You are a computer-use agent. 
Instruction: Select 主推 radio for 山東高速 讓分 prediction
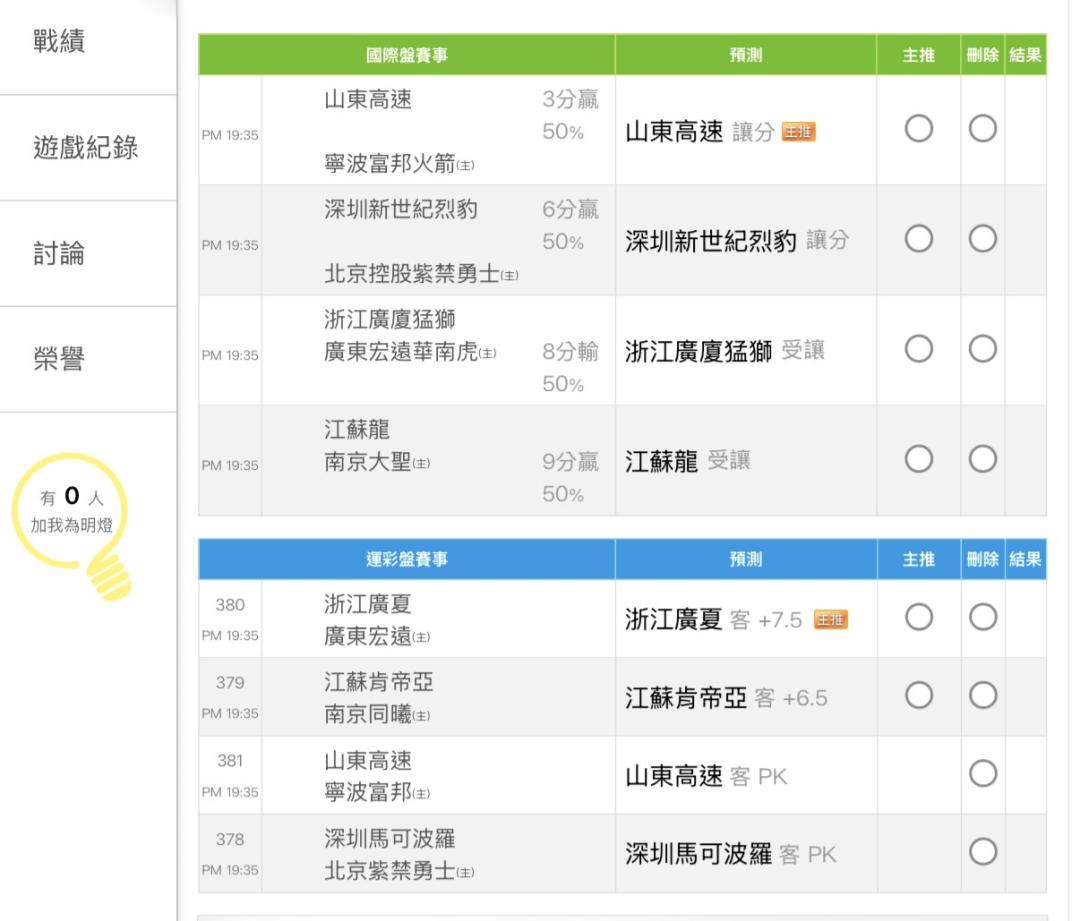point(919,129)
